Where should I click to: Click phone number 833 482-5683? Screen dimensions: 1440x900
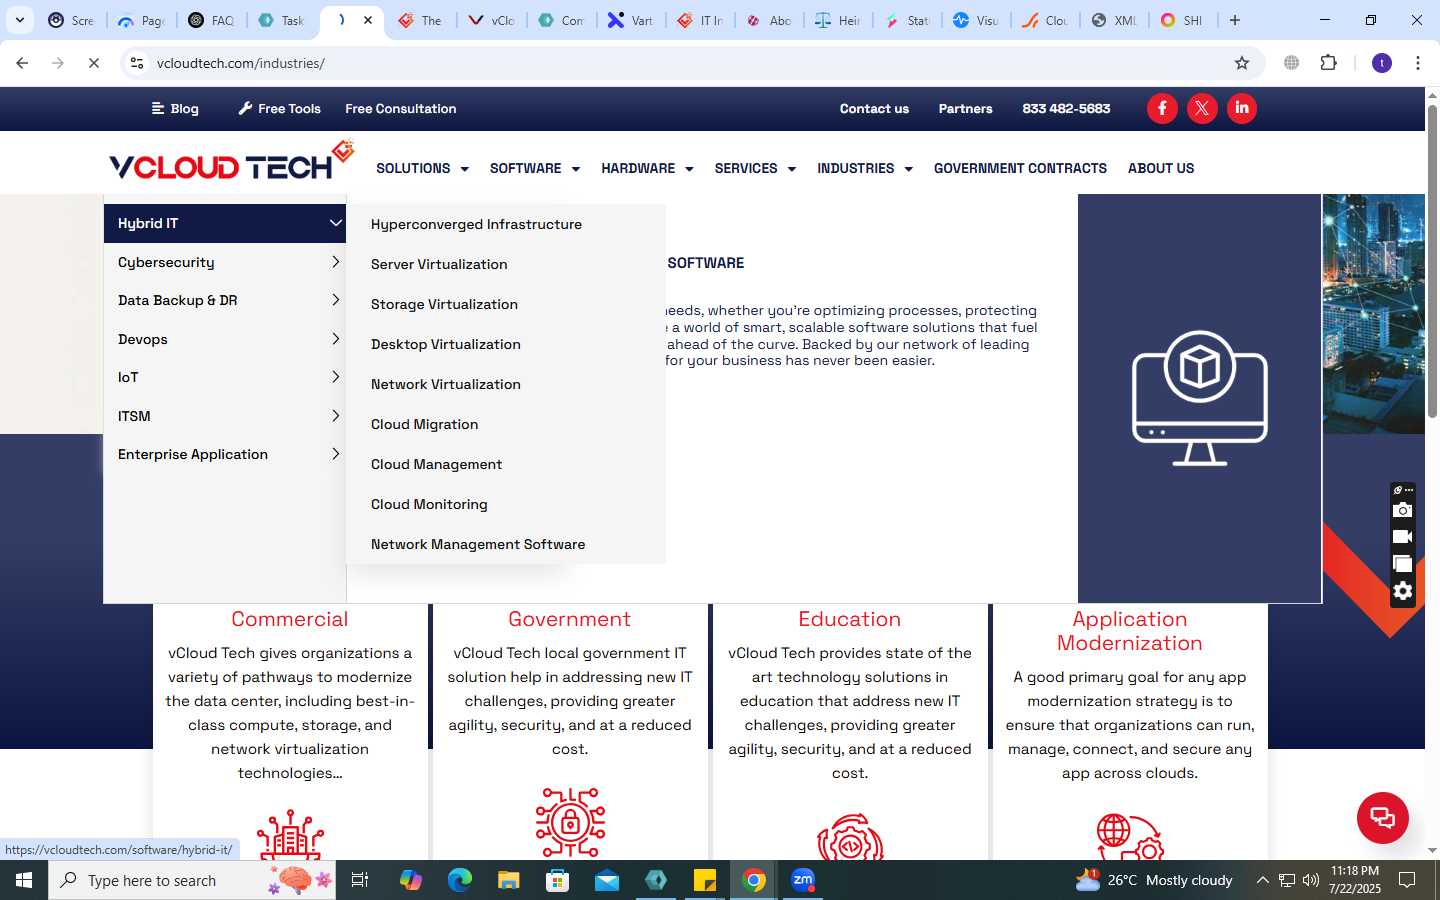point(1066,108)
